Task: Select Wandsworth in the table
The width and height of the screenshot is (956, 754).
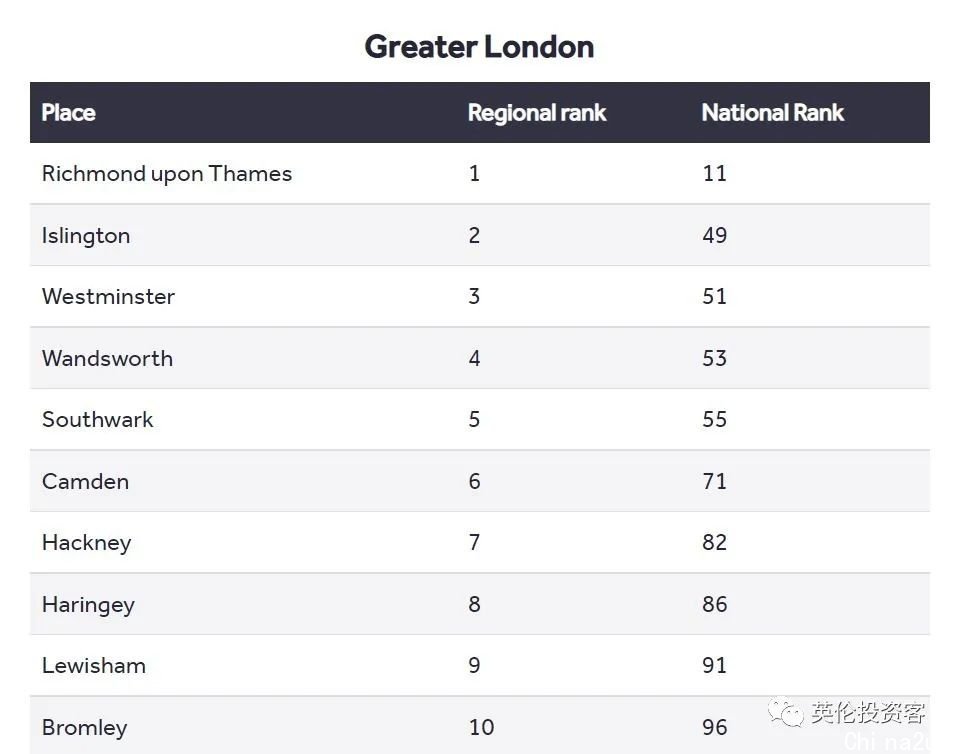Action: coord(107,358)
